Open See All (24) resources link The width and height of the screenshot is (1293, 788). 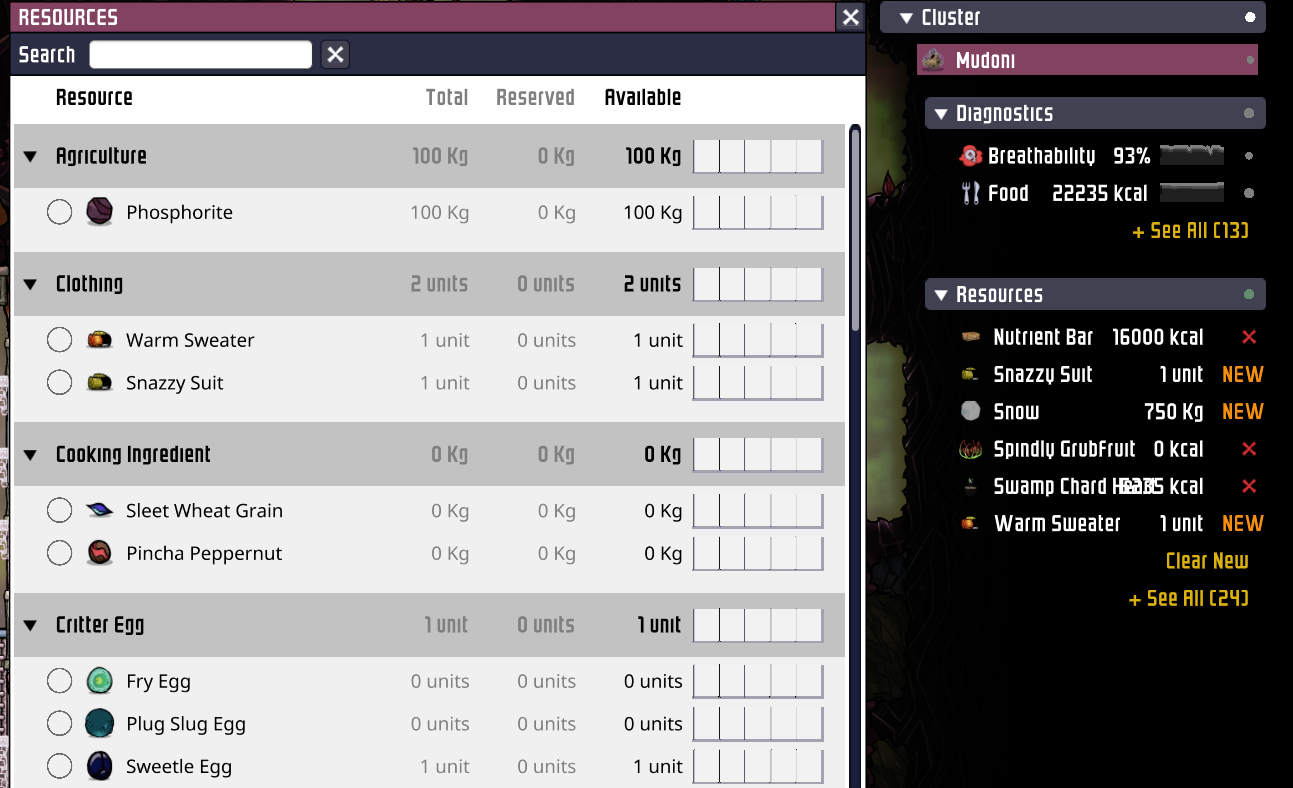point(1188,598)
